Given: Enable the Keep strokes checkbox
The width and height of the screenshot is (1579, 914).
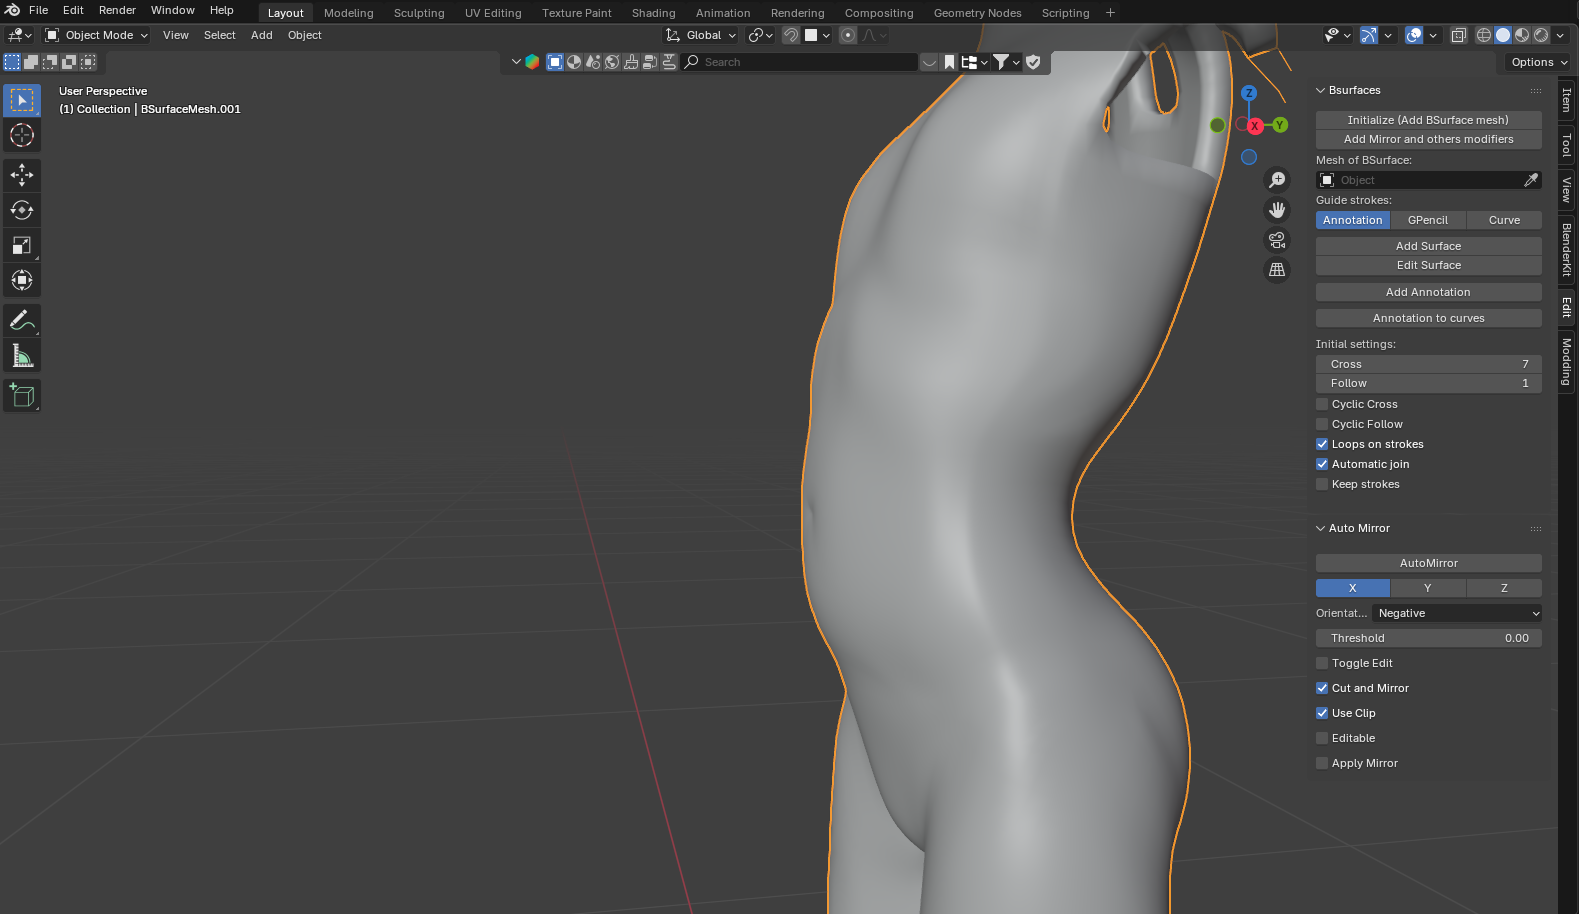Looking at the screenshot, I should [1322, 484].
